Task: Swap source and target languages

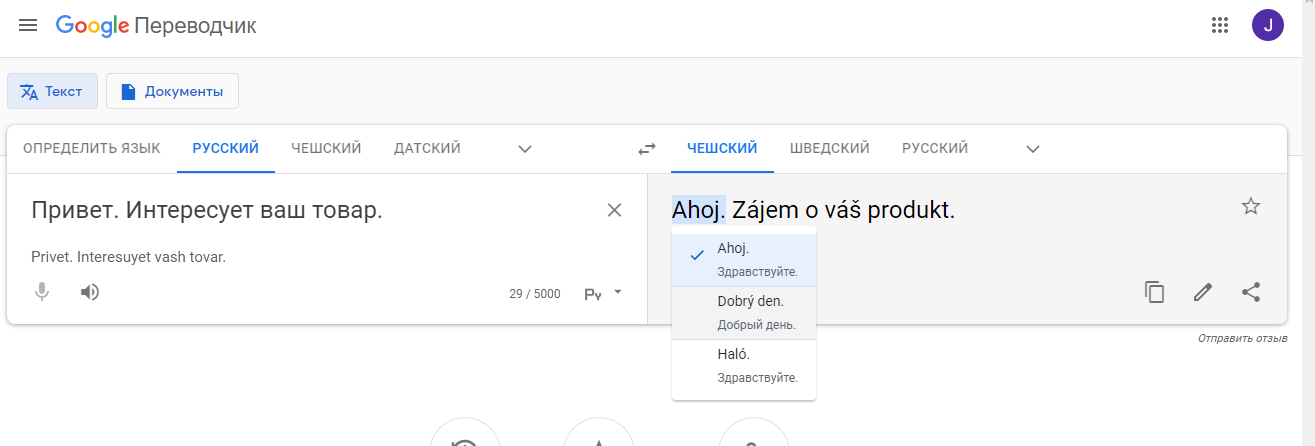Action: tap(647, 149)
